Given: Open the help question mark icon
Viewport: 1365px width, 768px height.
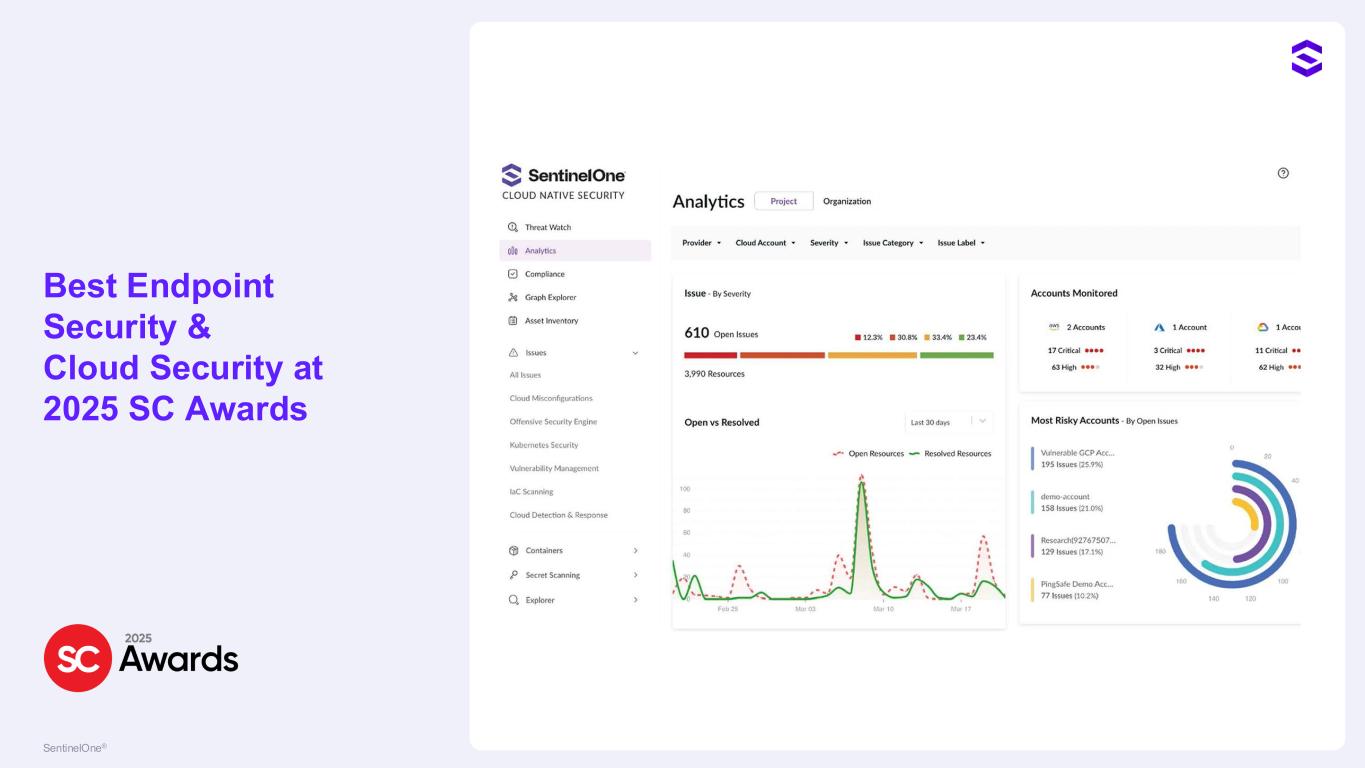Looking at the screenshot, I should coord(1283,173).
